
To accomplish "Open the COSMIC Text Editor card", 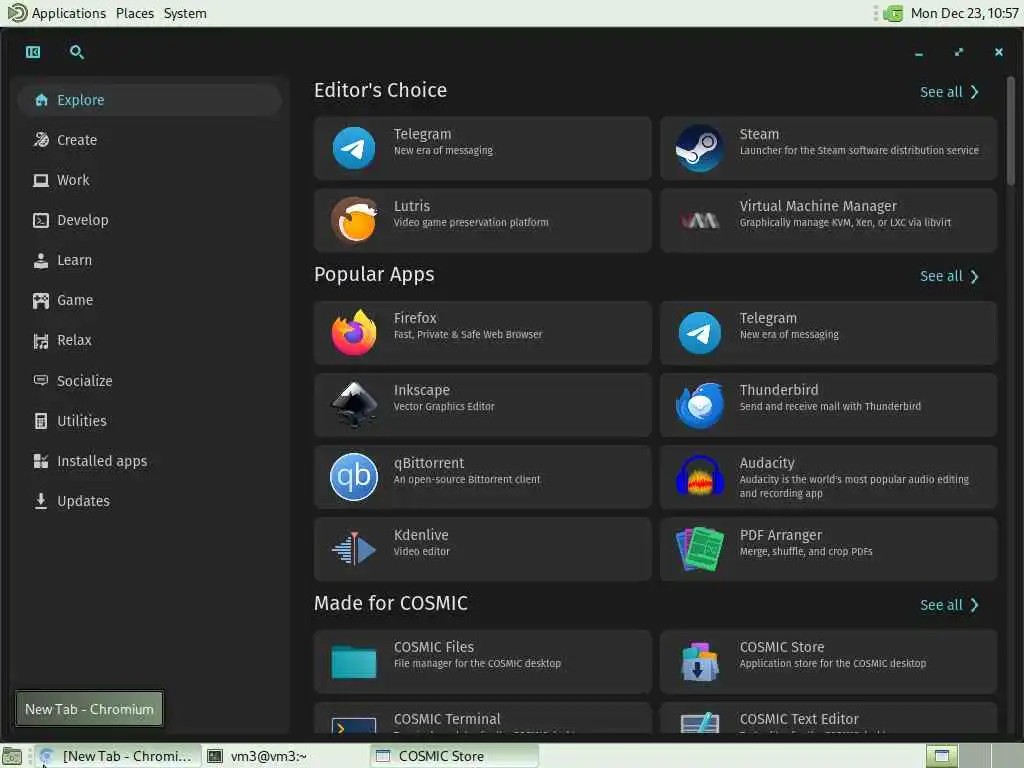I will click(828, 718).
